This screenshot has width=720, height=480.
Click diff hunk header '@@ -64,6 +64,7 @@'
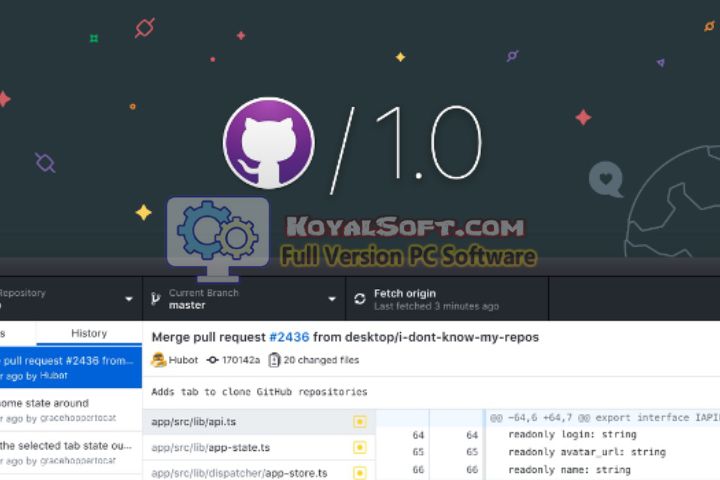pos(540,418)
